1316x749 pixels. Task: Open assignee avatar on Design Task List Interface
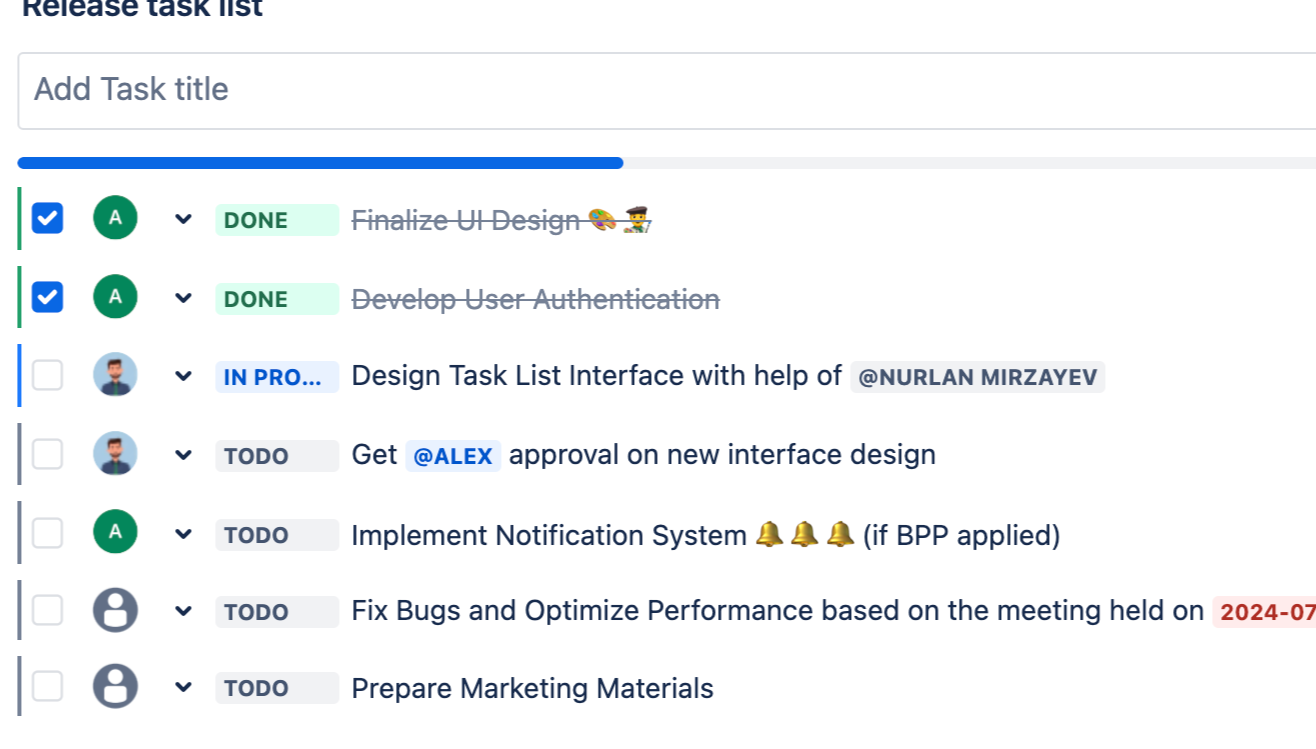115,375
